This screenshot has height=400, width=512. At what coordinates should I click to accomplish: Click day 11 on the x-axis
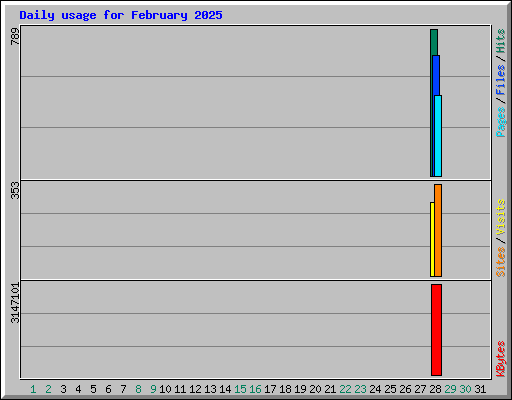point(180,389)
